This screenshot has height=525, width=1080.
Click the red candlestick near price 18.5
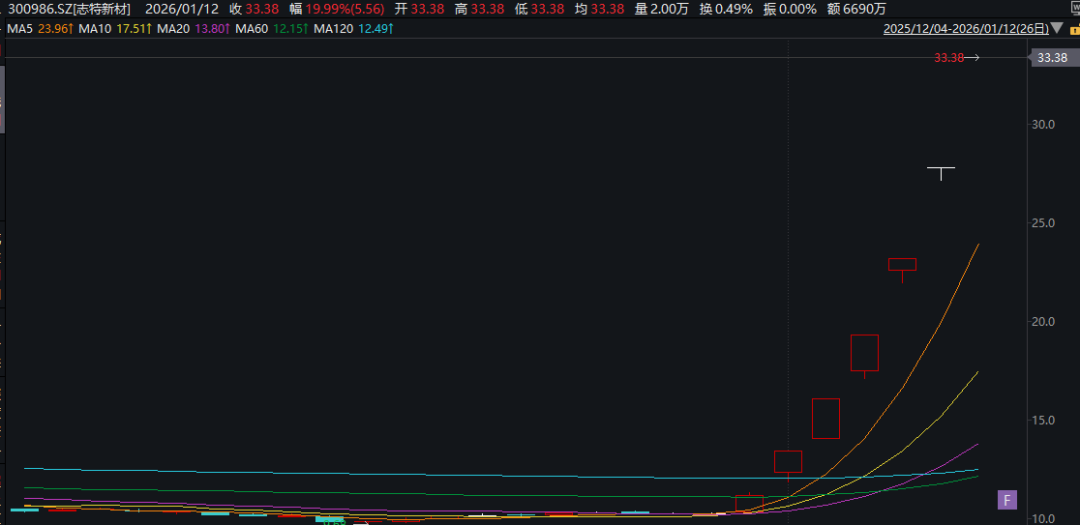(864, 352)
